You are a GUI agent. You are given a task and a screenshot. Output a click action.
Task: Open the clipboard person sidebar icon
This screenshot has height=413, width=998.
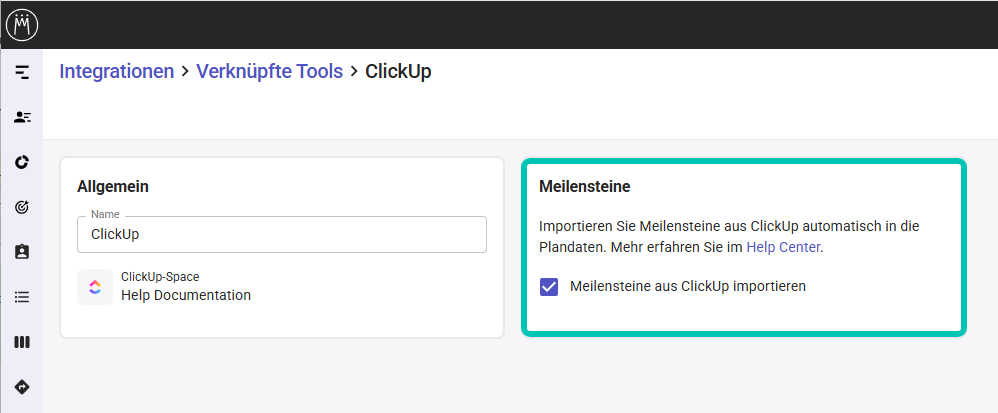pyautogui.click(x=22, y=252)
